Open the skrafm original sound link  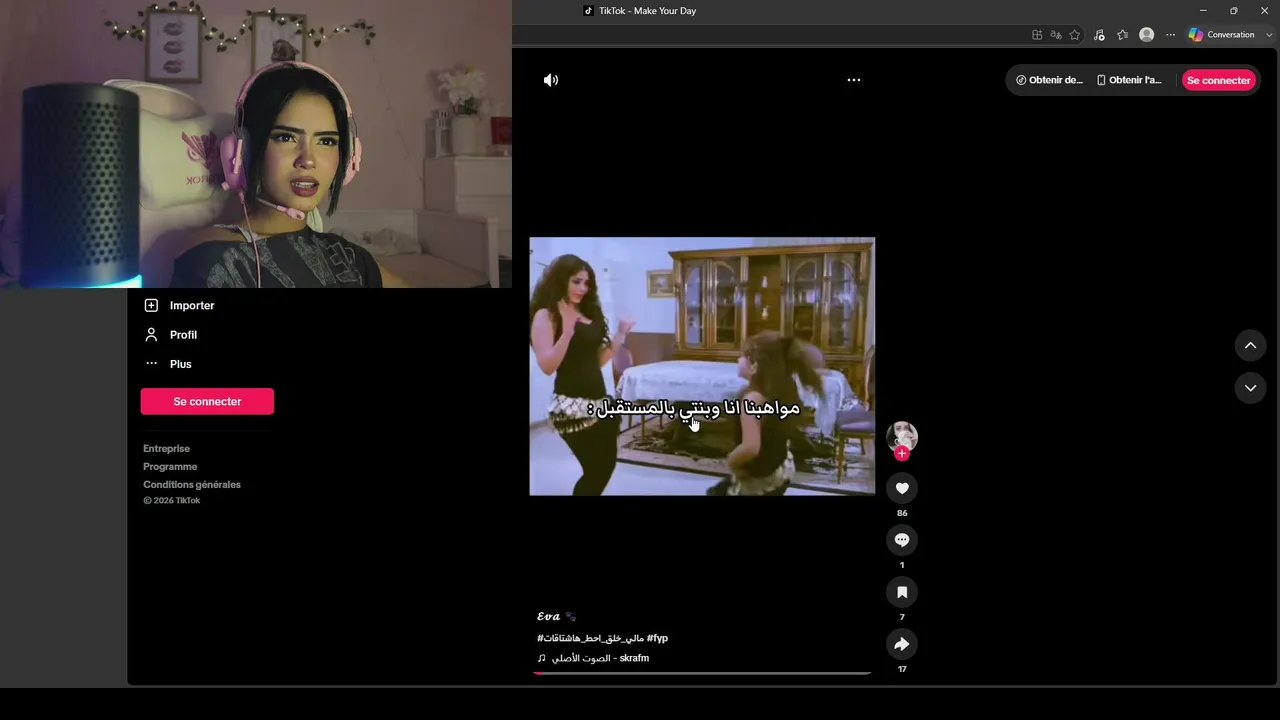tap(600, 658)
